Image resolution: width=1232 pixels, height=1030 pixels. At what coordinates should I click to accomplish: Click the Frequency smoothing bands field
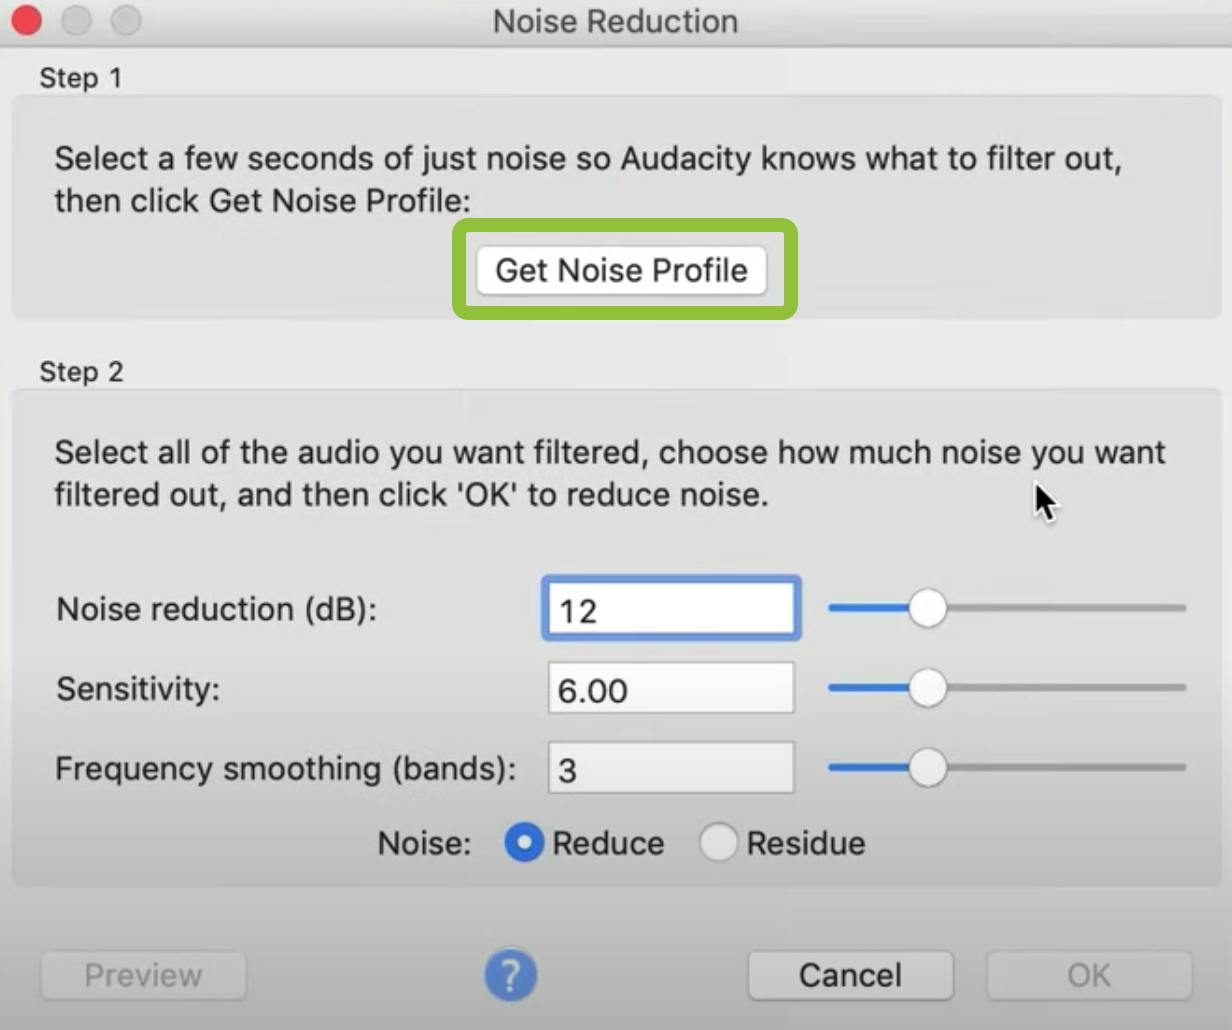pos(670,767)
